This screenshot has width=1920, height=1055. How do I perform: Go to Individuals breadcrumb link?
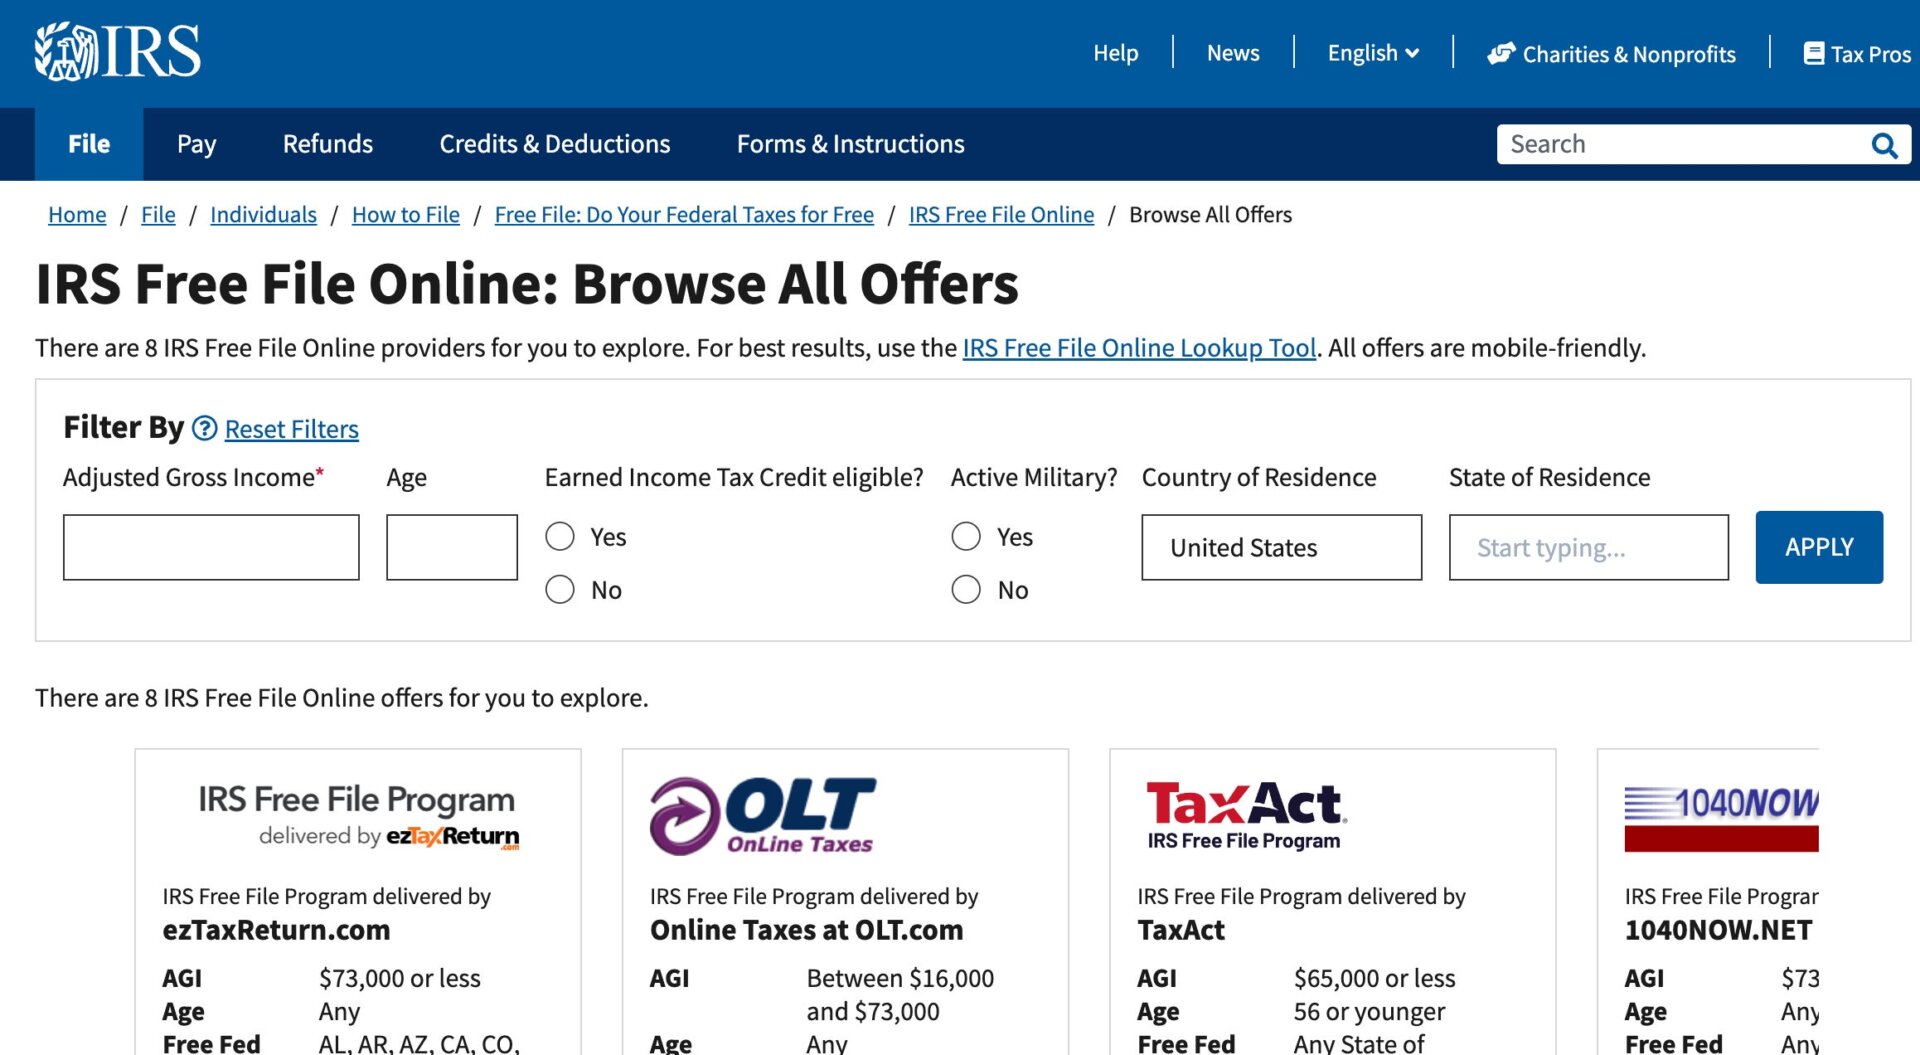(263, 215)
